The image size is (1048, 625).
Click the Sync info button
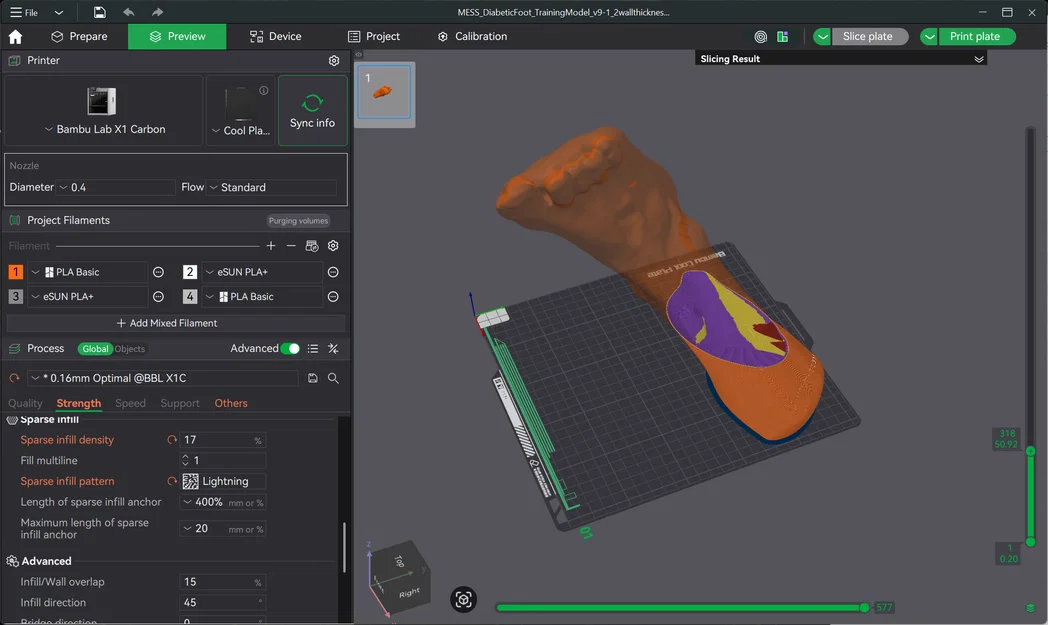click(313, 110)
